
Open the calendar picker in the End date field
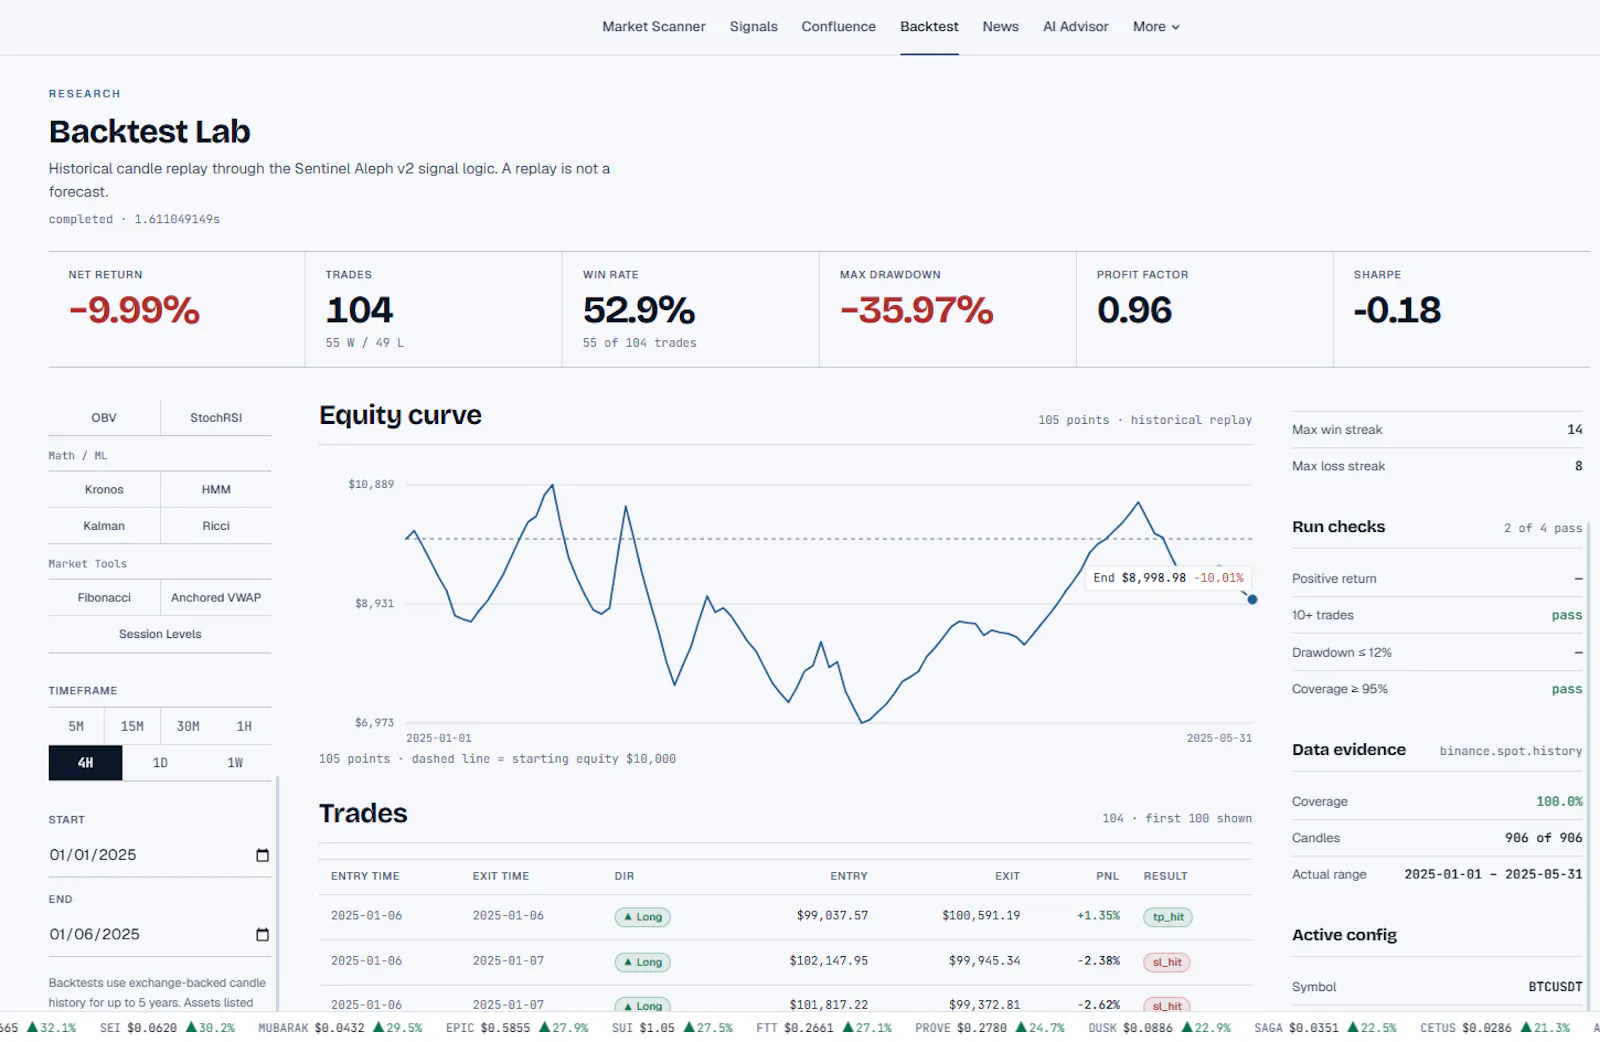coord(262,935)
